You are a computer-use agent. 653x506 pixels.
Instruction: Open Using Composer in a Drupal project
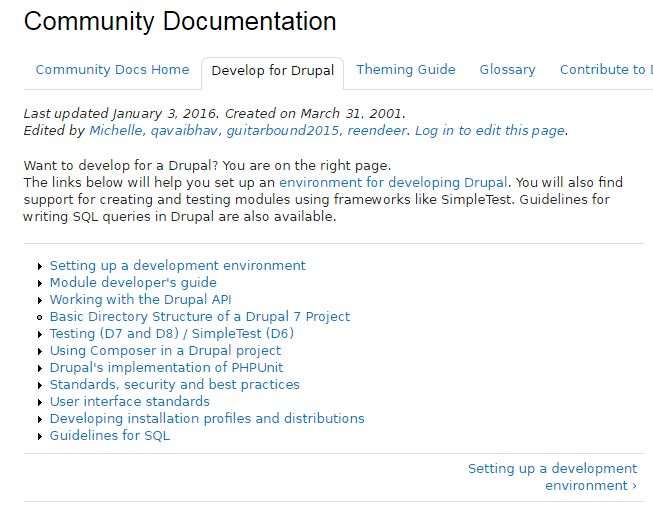165,351
